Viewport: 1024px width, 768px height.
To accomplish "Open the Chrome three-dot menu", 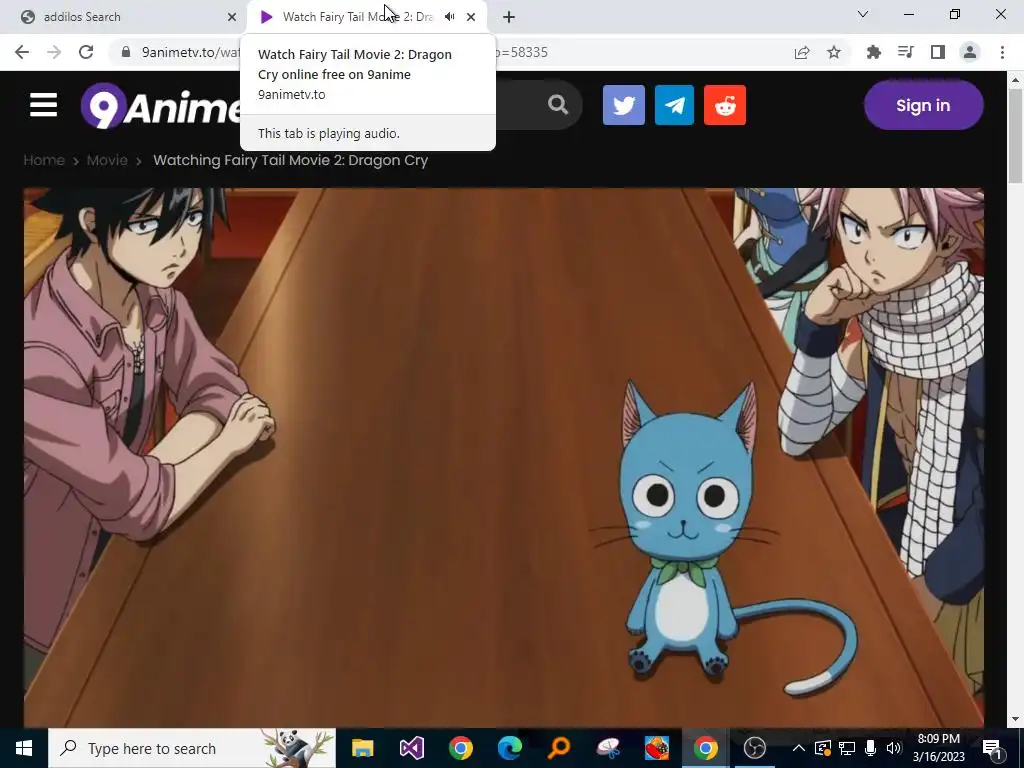I will pos(1002,52).
